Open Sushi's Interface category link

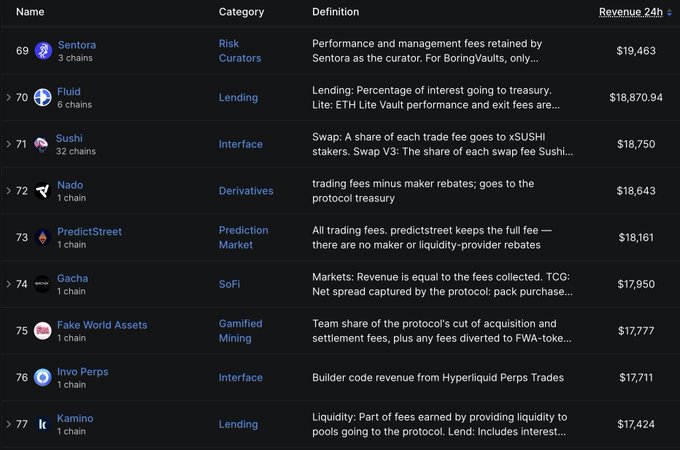[241, 144]
